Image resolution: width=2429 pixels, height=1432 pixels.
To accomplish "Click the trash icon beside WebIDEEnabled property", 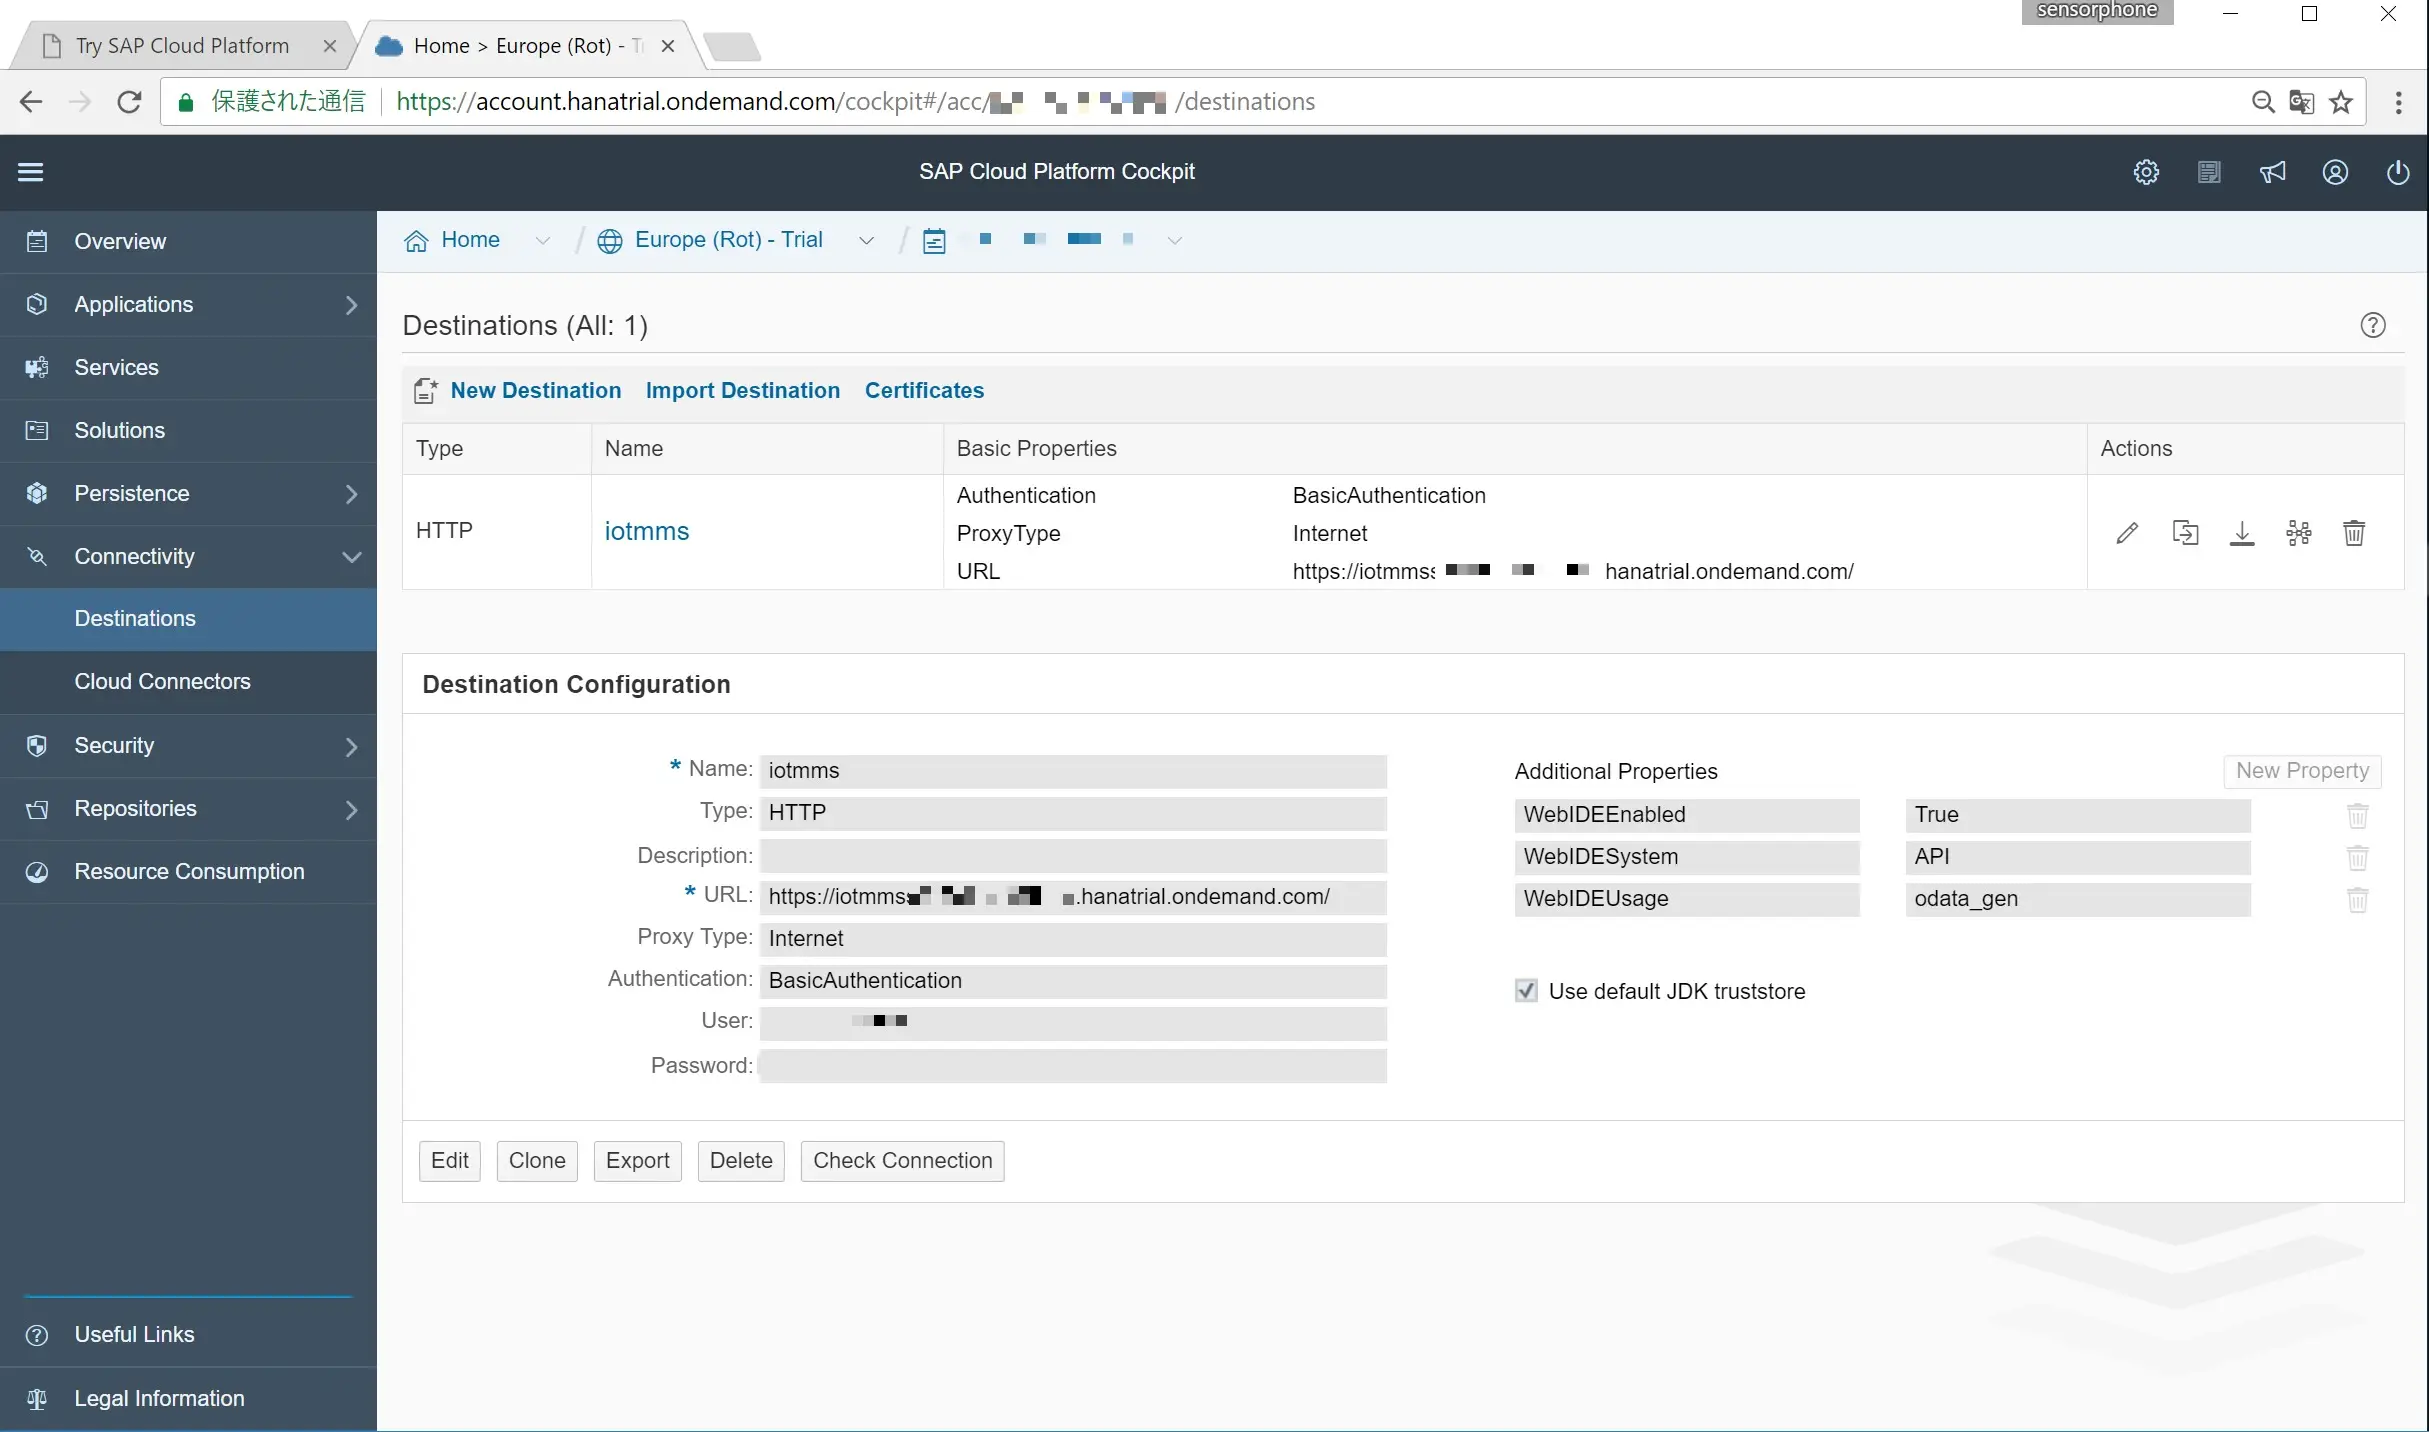I will click(2357, 816).
